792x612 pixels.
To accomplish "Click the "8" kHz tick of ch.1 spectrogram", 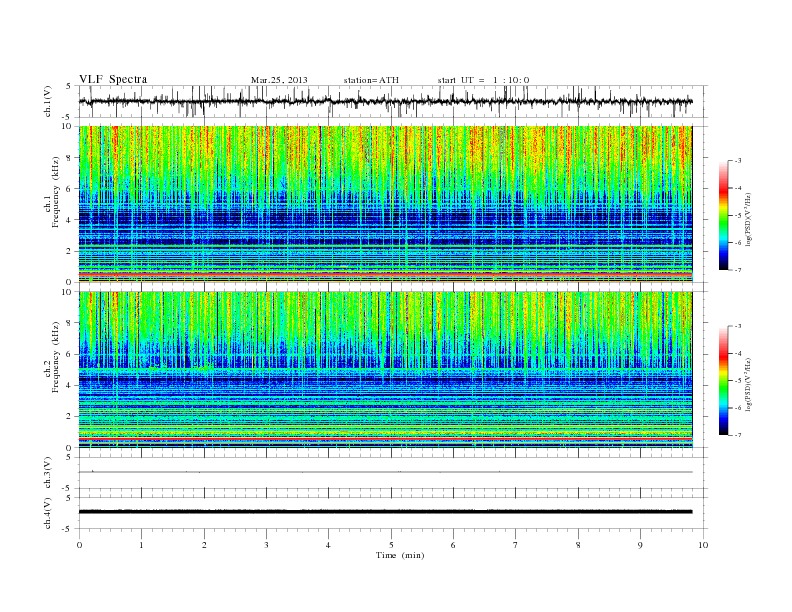I will click(69, 158).
